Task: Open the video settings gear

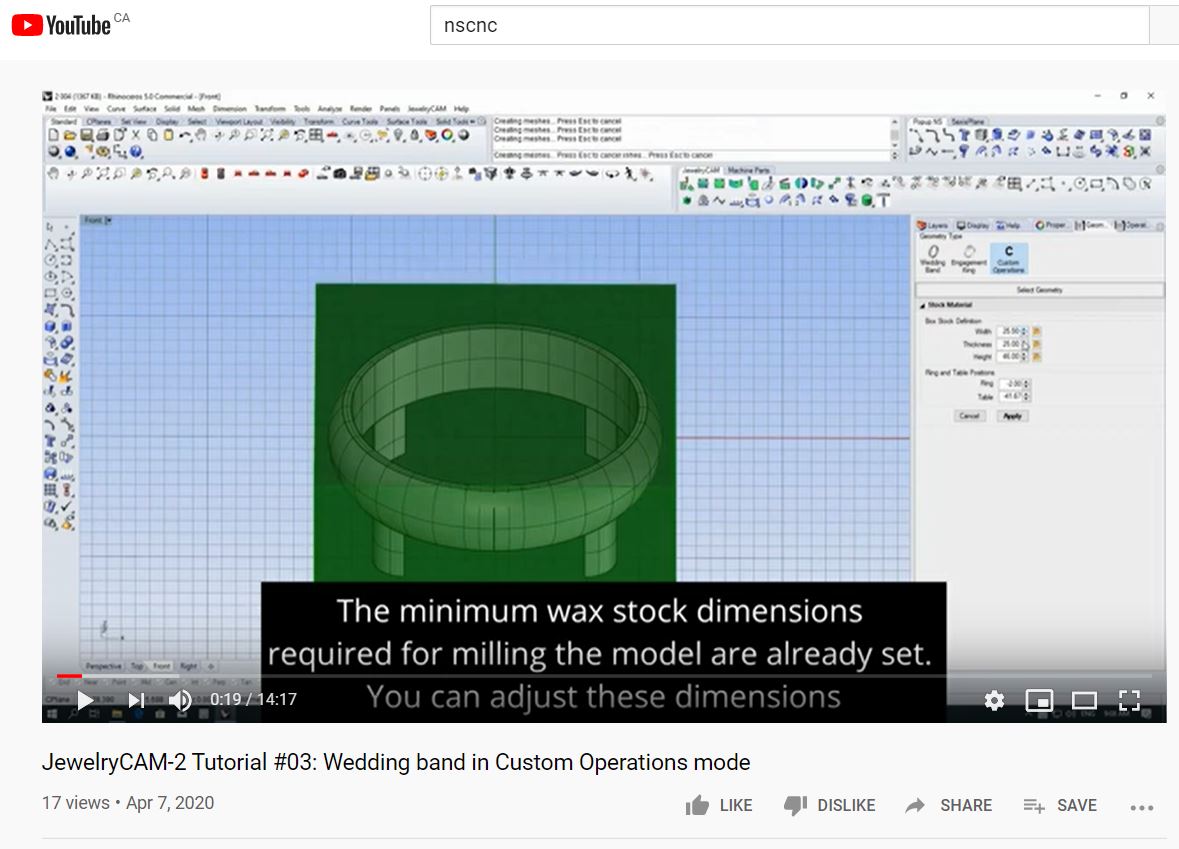Action: pyautogui.click(x=994, y=700)
